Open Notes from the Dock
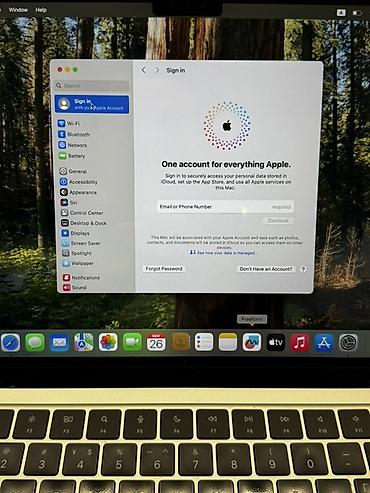Viewport: 370px width, 493px height. pyautogui.click(x=228, y=342)
